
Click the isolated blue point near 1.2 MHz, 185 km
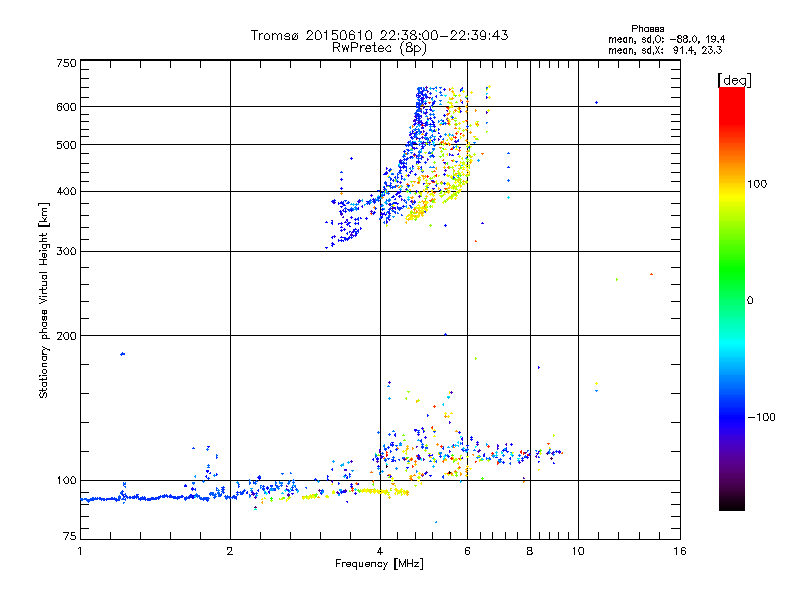(x=122, y=354)
